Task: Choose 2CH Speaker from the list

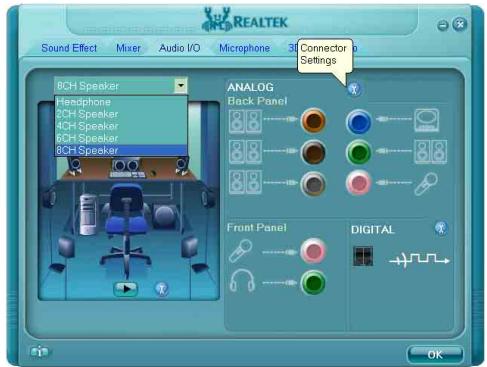Action: pyautogui.click(x=121, y=114)
